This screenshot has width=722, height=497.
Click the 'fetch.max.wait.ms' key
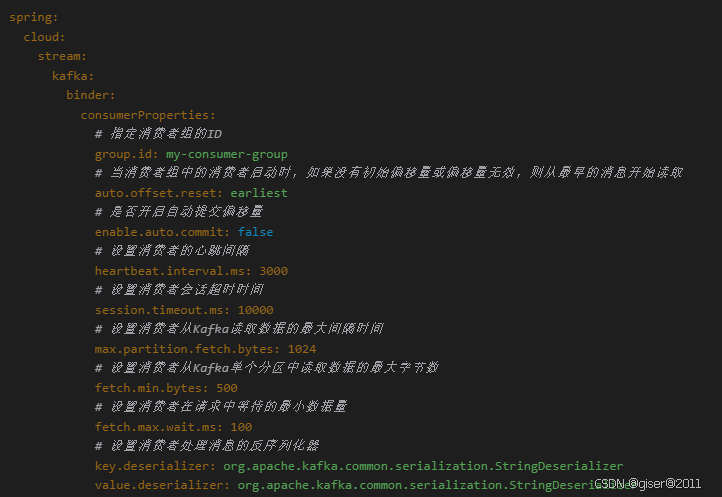coord(155,427)
